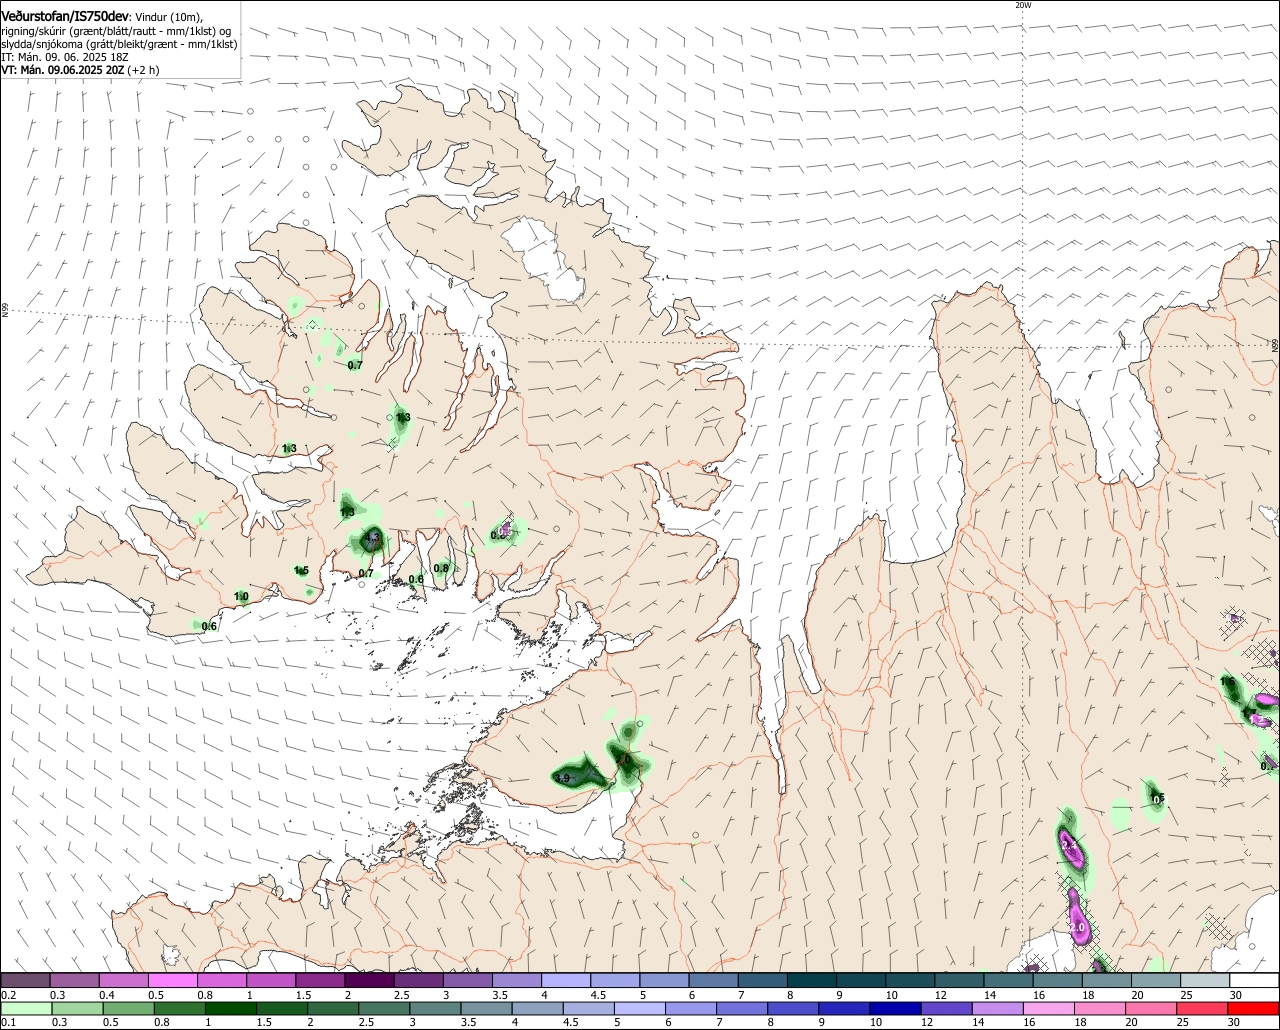This screenshot has width=1280, height=1030.
Task: Click the 1.5 precipitation value on the map
Action: coord(301,570)
